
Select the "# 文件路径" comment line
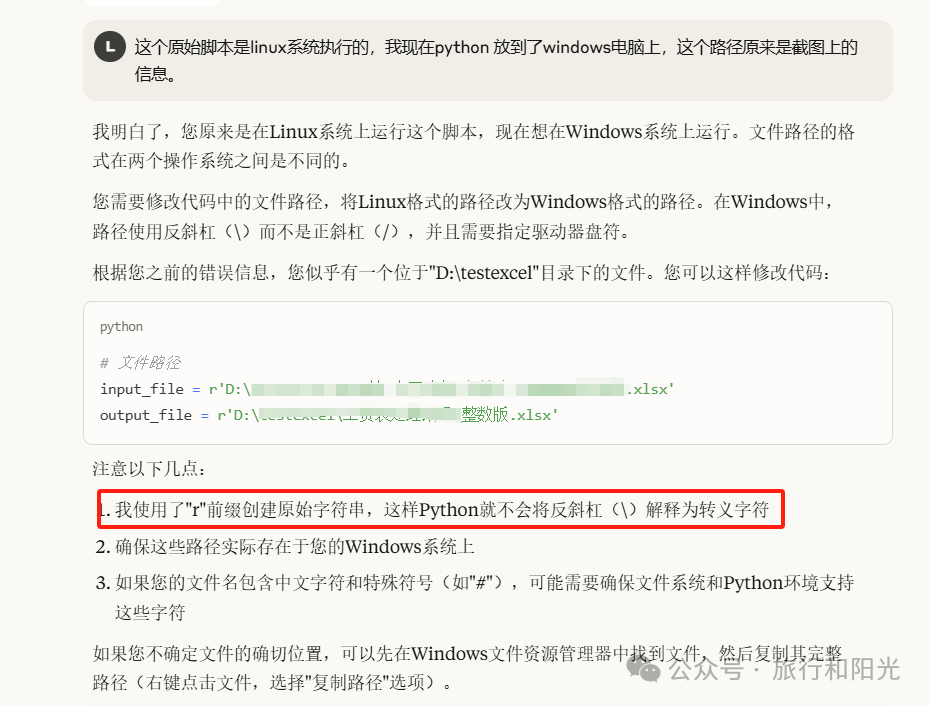[141, 362]
